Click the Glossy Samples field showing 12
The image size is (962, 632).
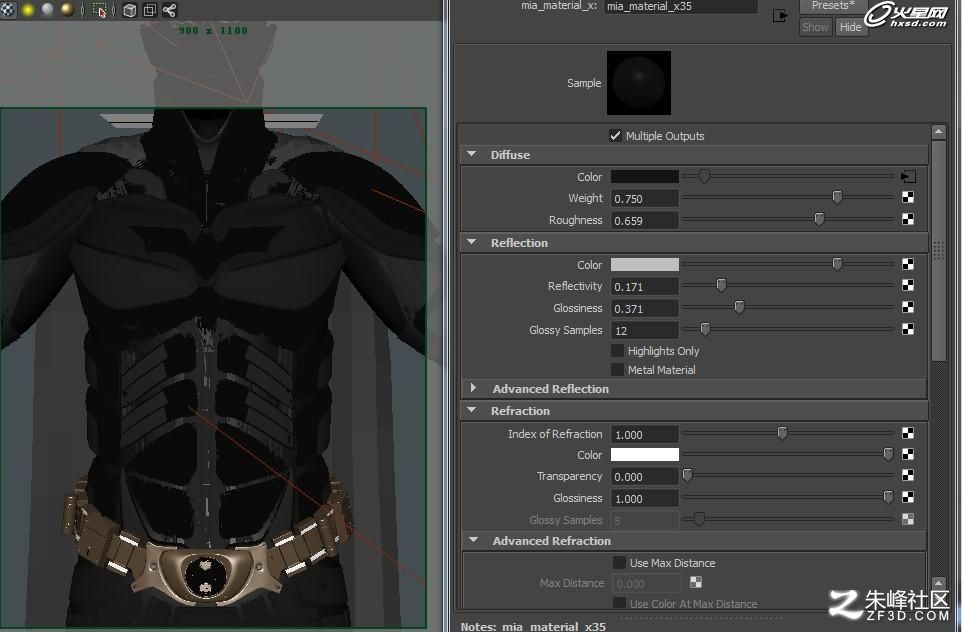coord(645,331)
